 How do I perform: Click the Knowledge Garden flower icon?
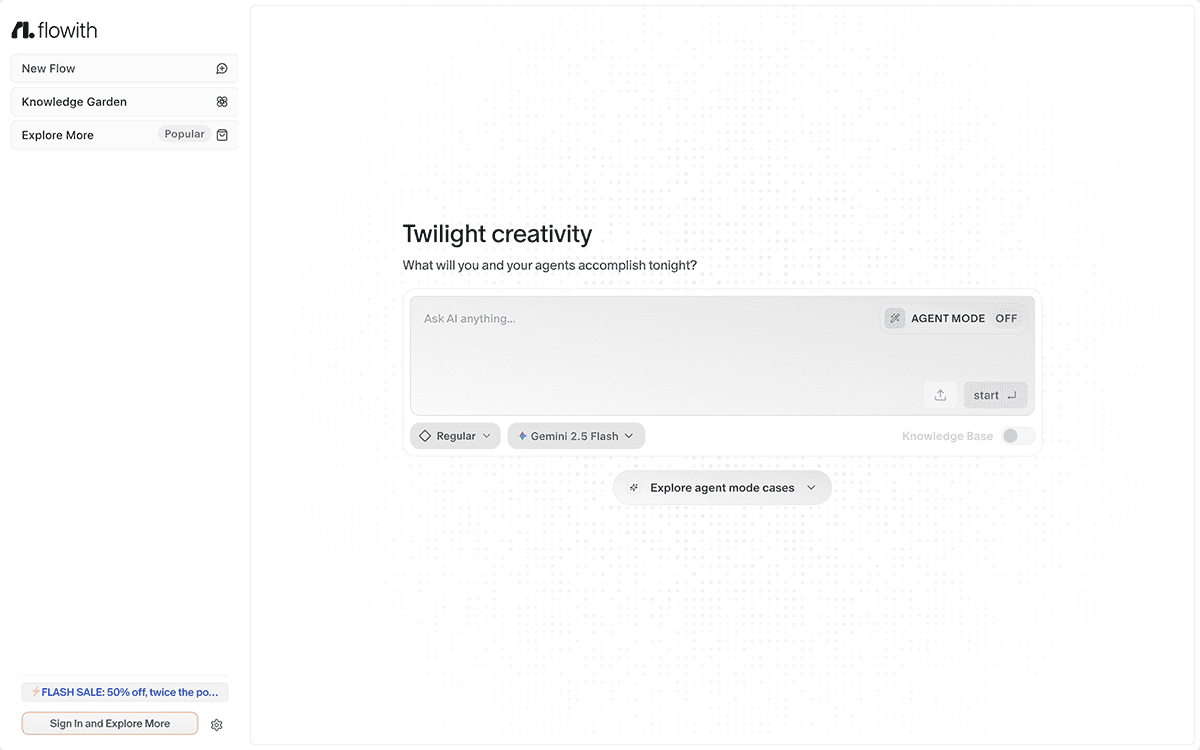[222, 102]
